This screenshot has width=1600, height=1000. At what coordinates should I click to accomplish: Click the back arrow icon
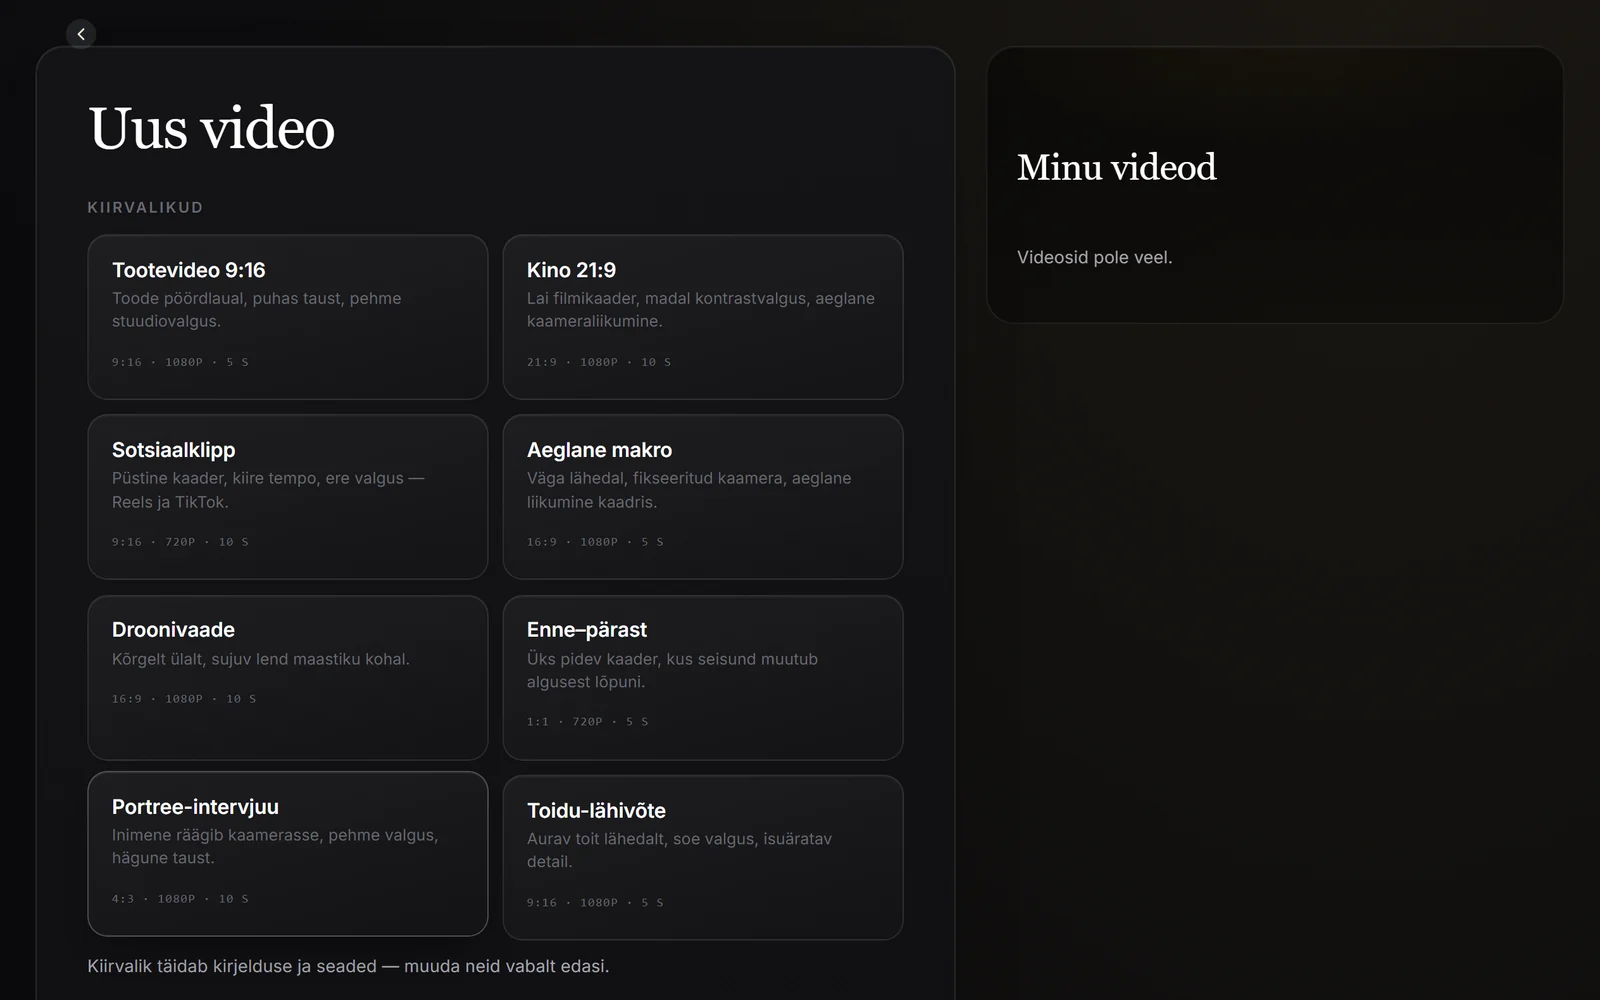(81, 34)
